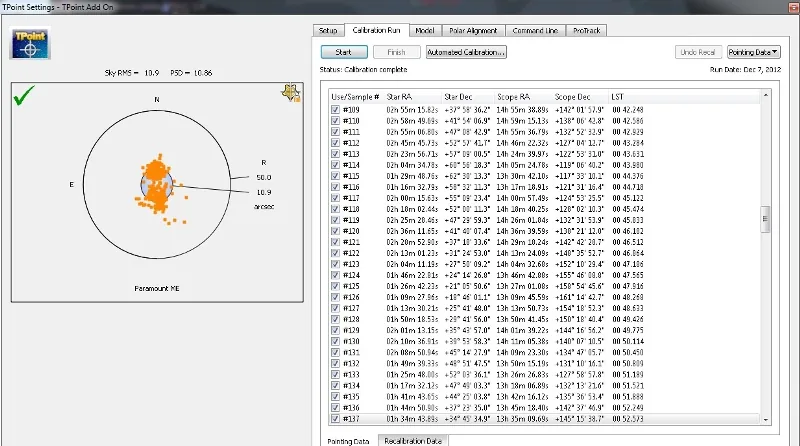
Task: Click the 50.0 radius label on plot
Action: point(264,178)
